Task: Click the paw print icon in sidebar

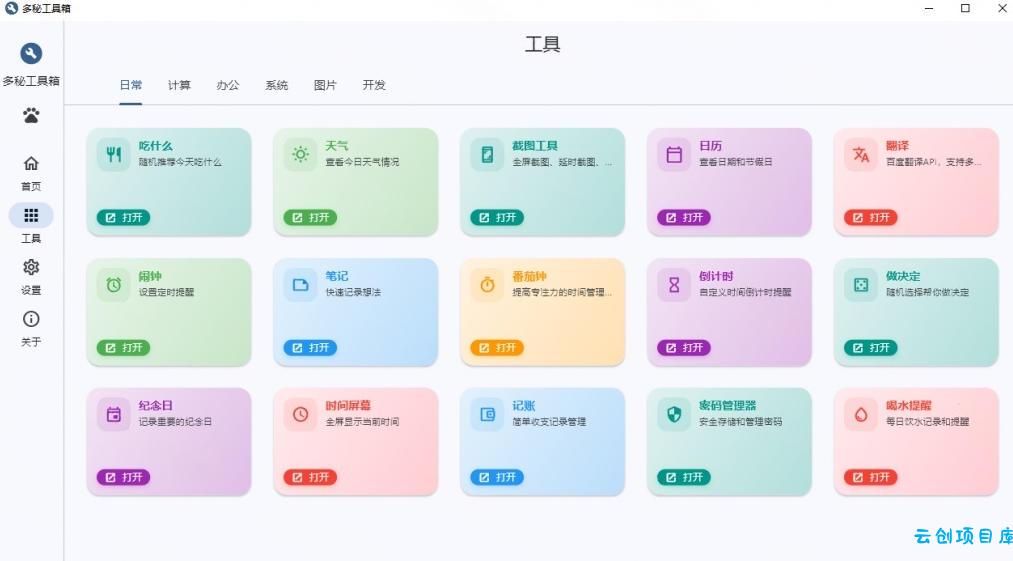Action: 31,116
